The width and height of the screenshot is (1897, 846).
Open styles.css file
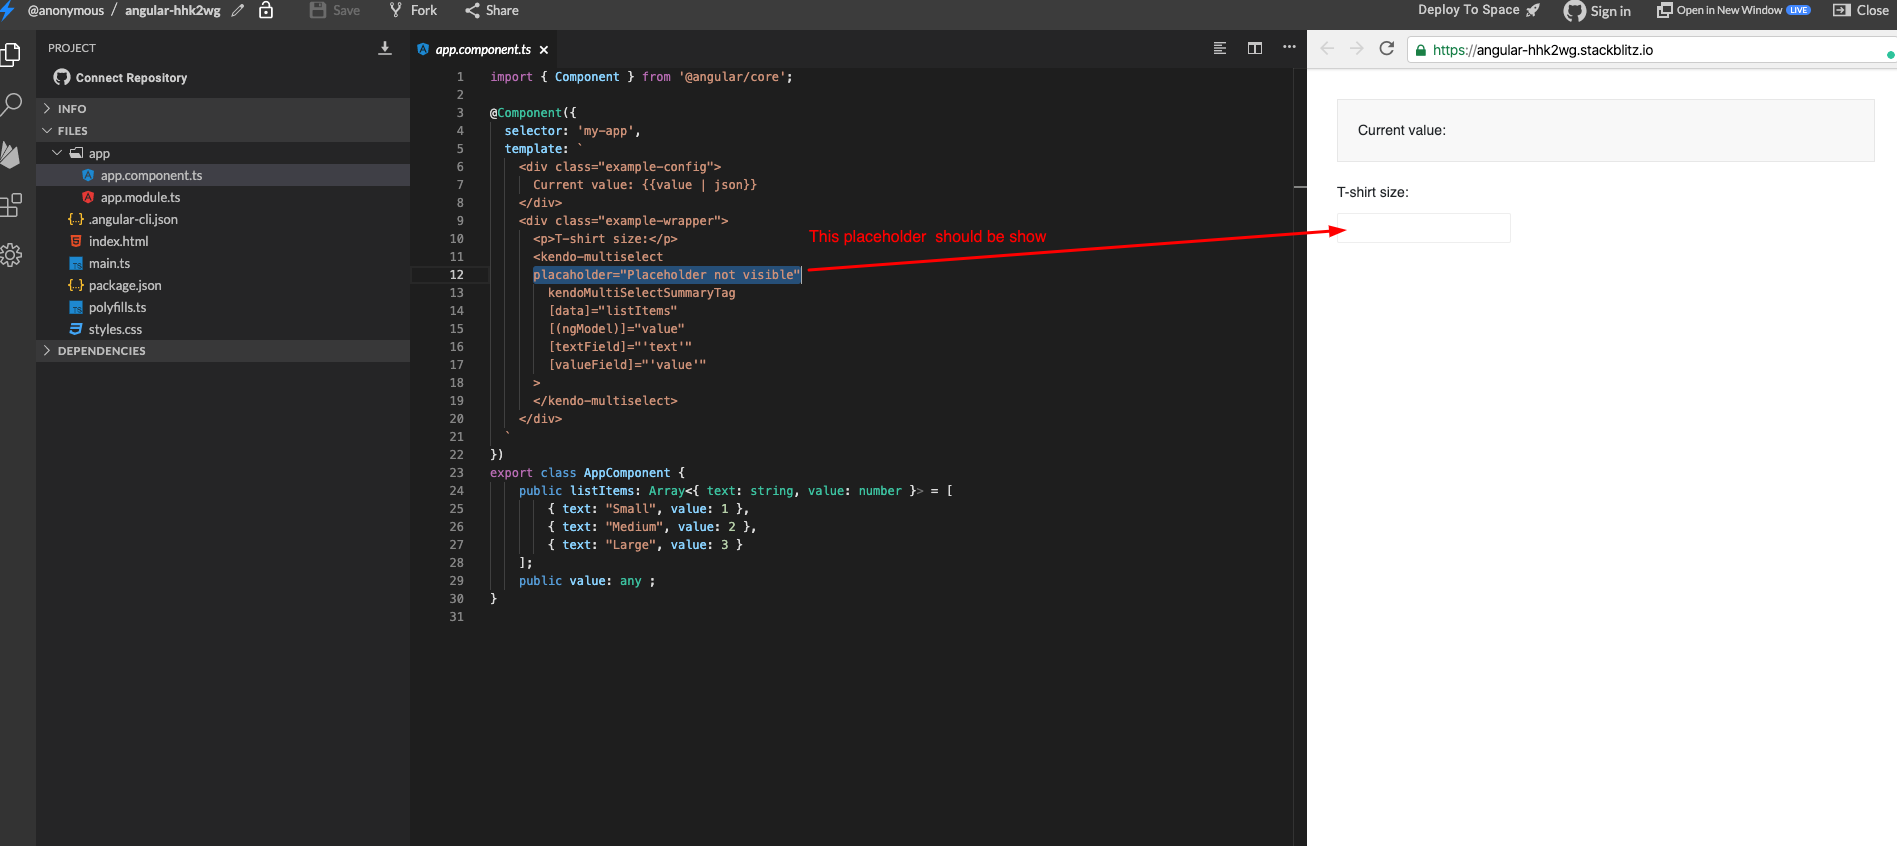(x=223, y=329)
